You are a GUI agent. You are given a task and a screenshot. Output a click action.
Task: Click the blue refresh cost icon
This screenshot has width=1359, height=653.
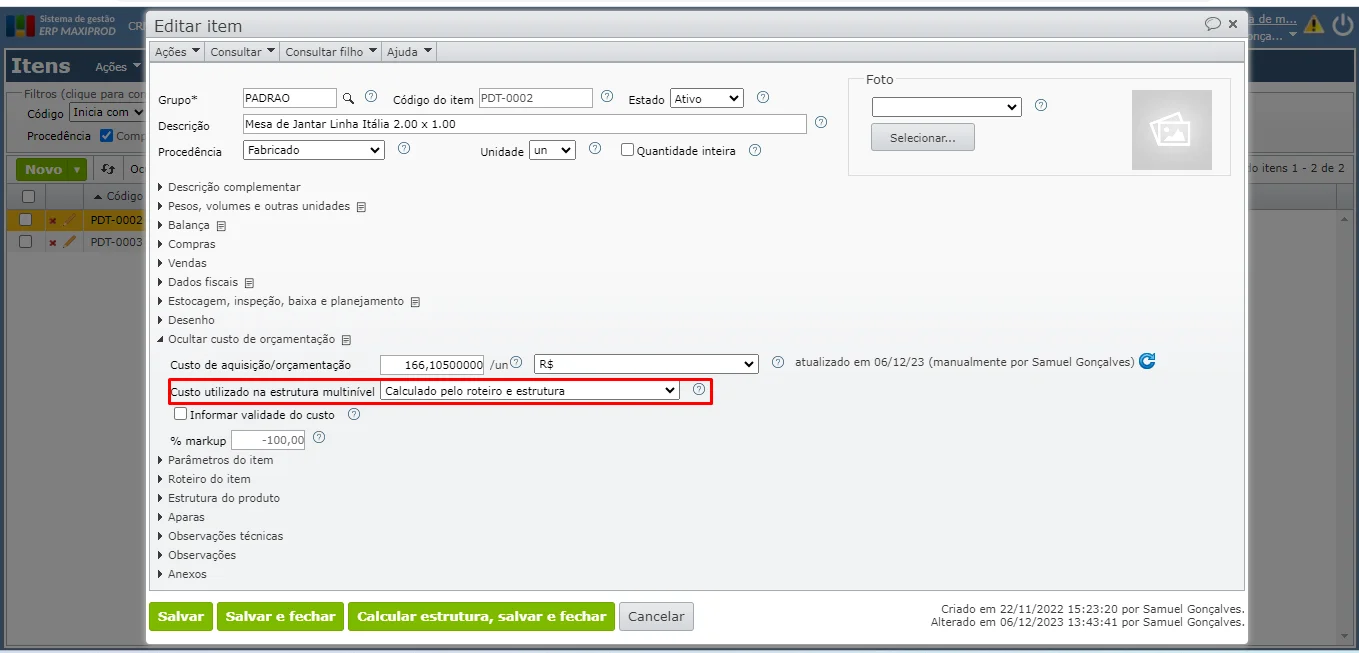point(1147,361)
